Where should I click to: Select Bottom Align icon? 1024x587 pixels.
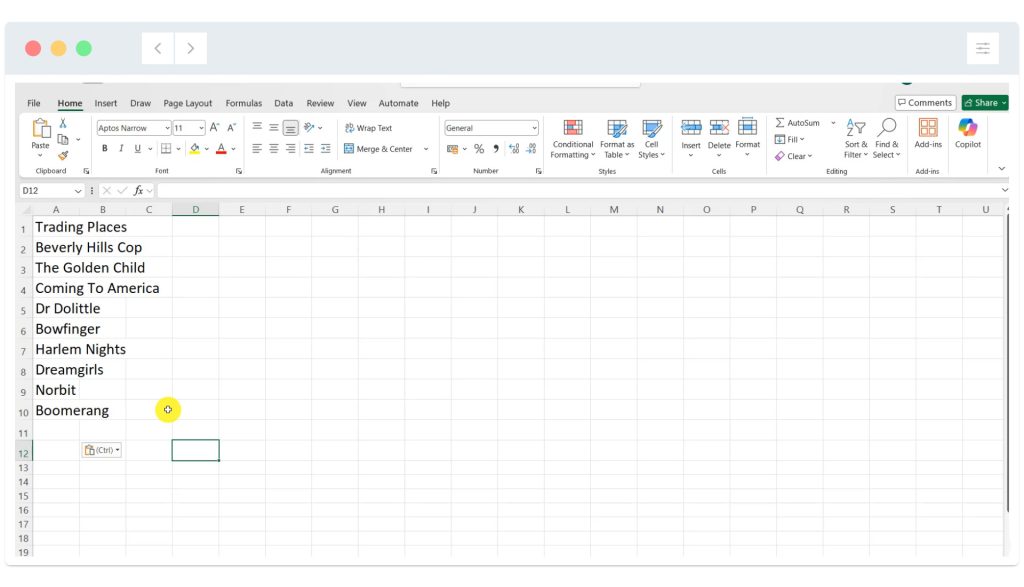[x=291, y=127]
